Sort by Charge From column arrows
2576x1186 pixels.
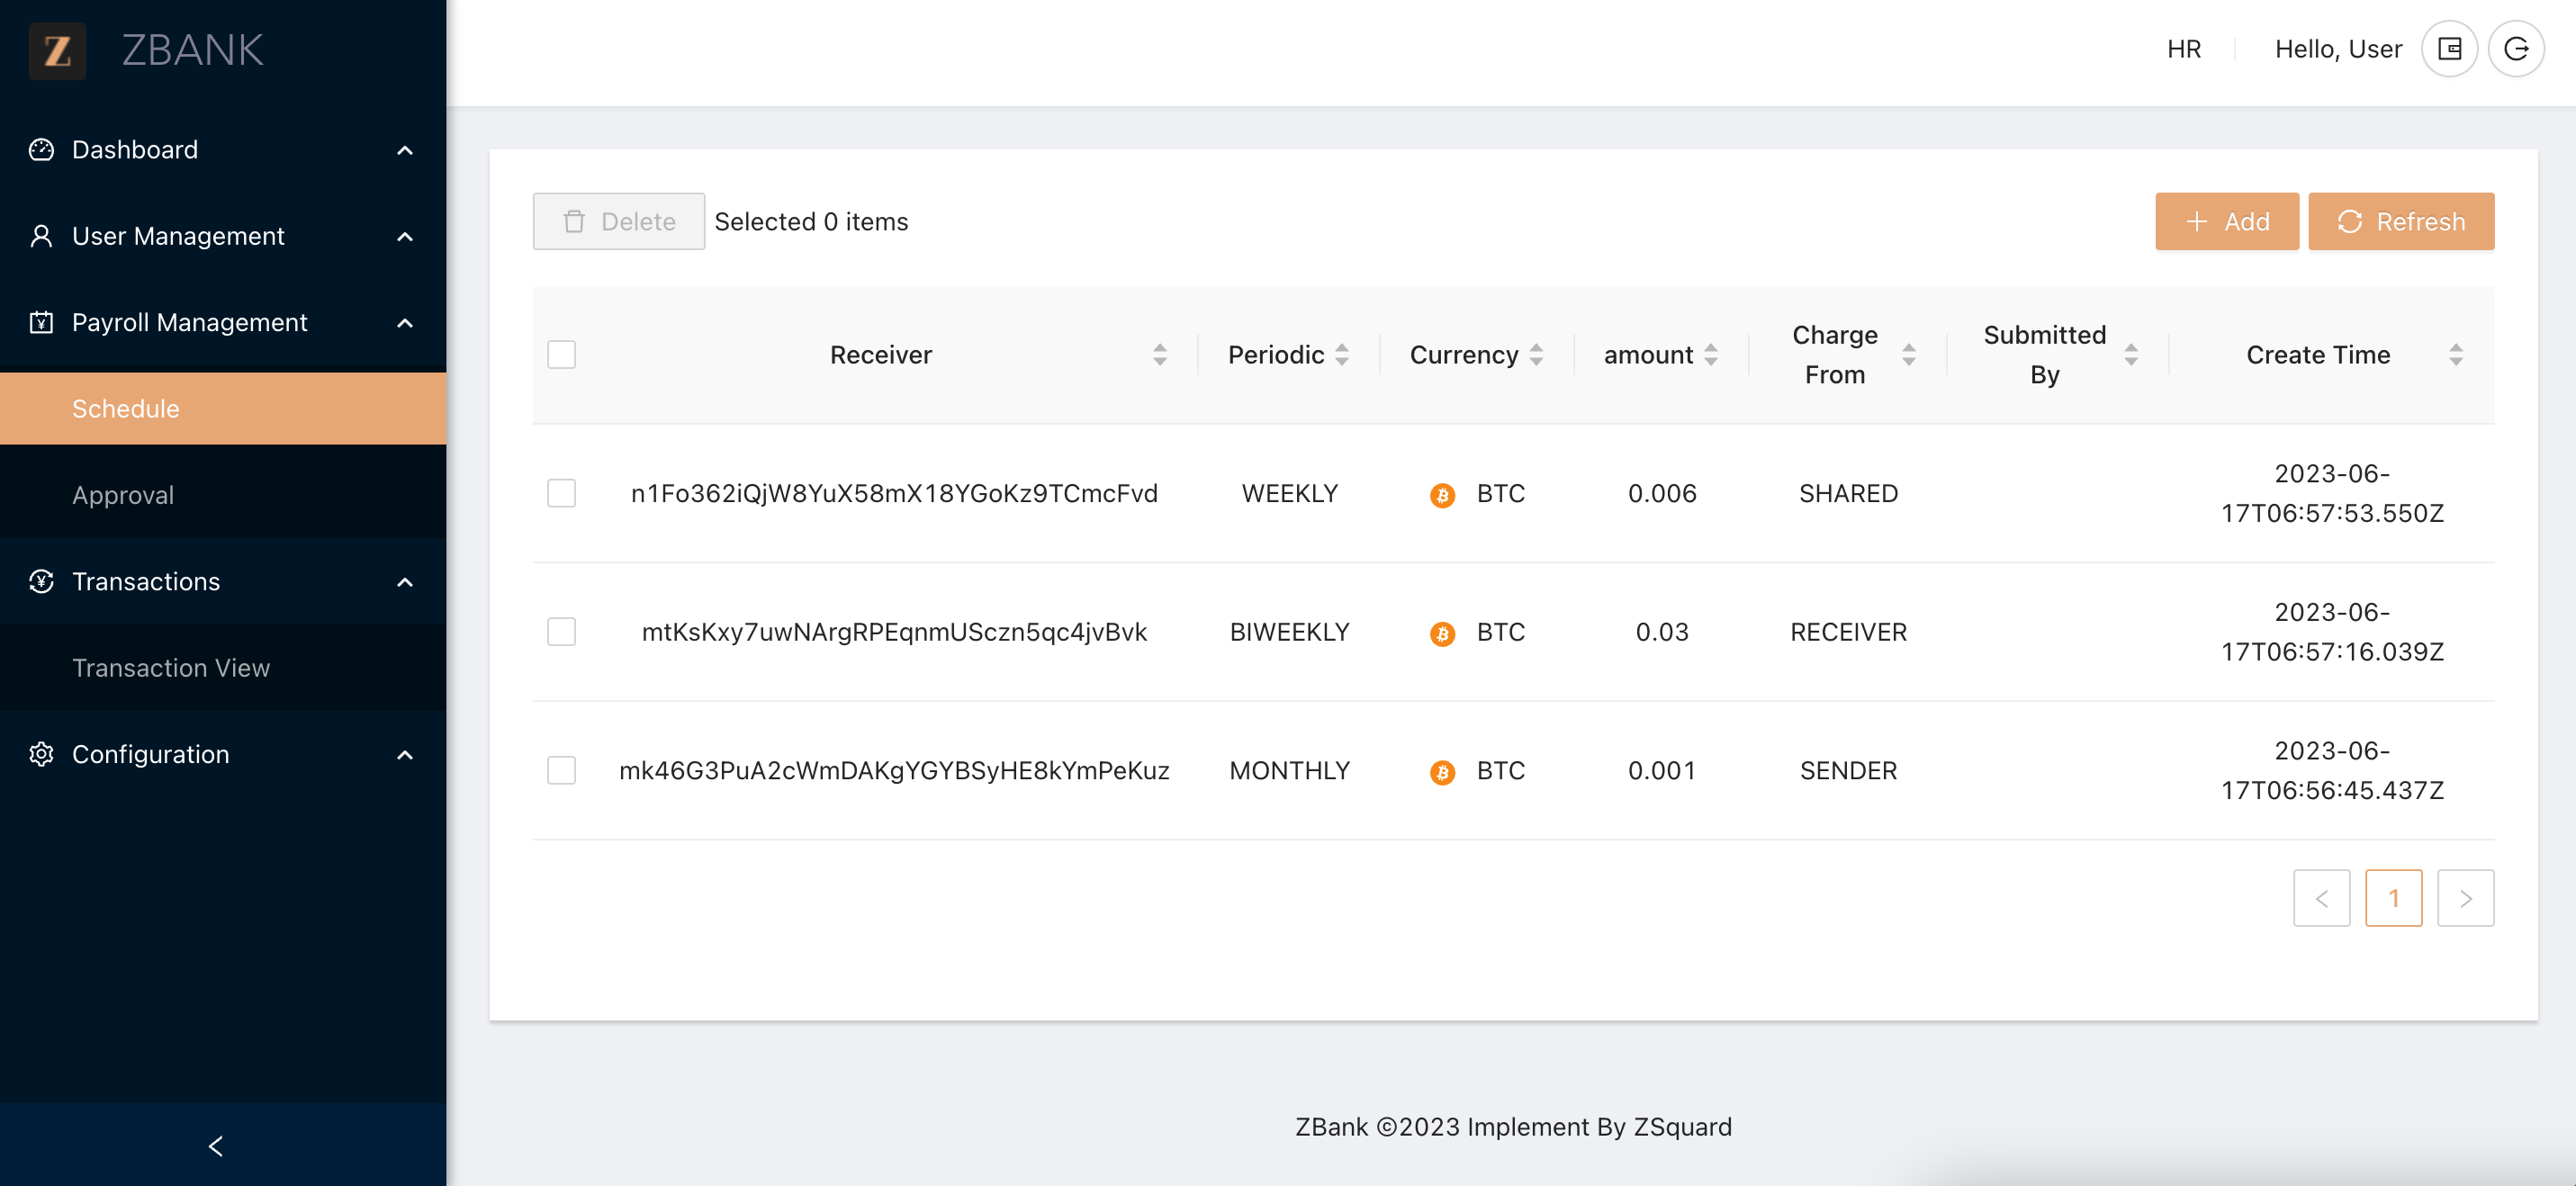(x=1909, y=355)
